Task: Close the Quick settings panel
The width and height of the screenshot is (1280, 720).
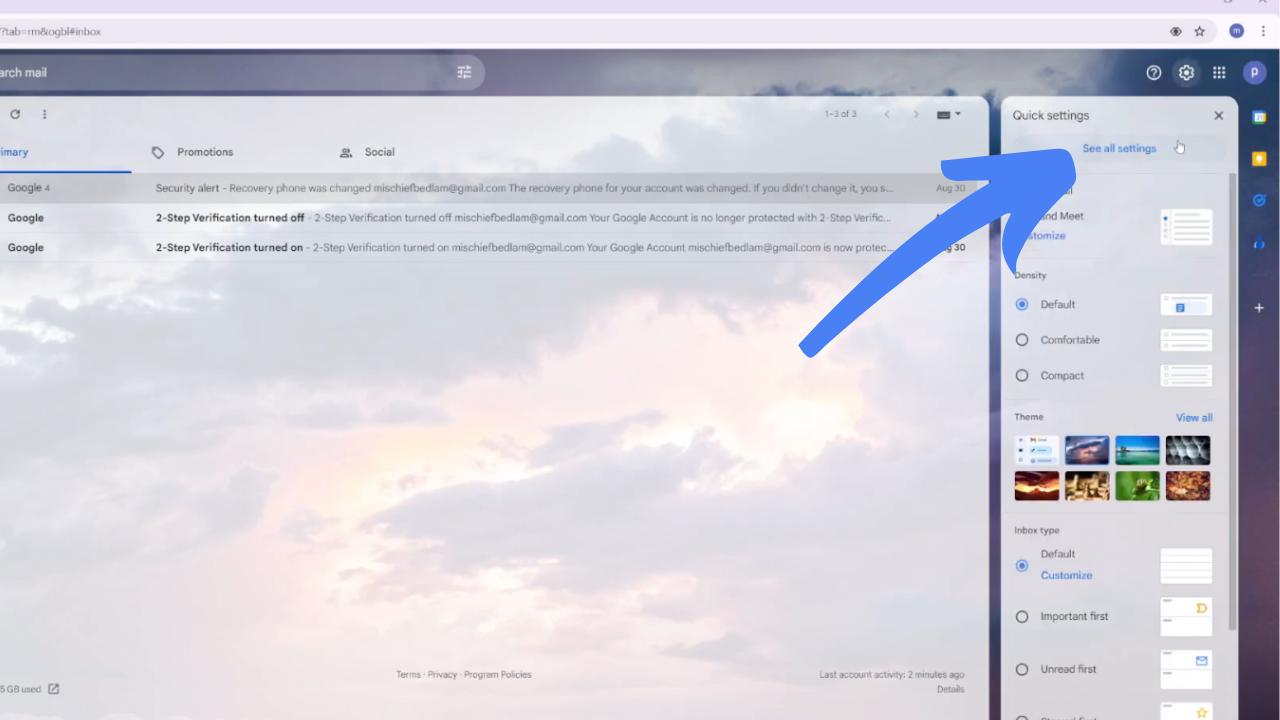Action: 1219,115
